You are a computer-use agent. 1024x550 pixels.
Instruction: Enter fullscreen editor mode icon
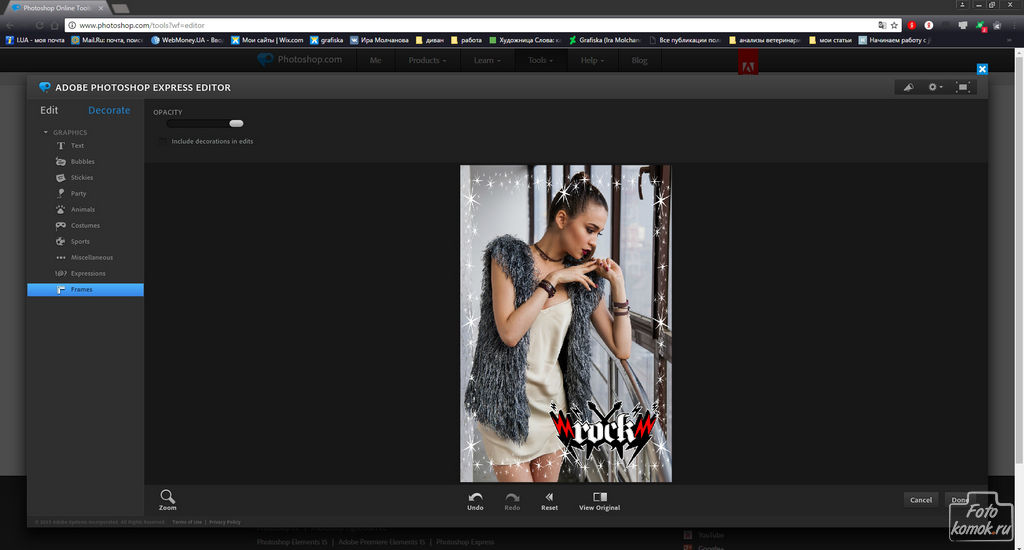coord(963,87)
